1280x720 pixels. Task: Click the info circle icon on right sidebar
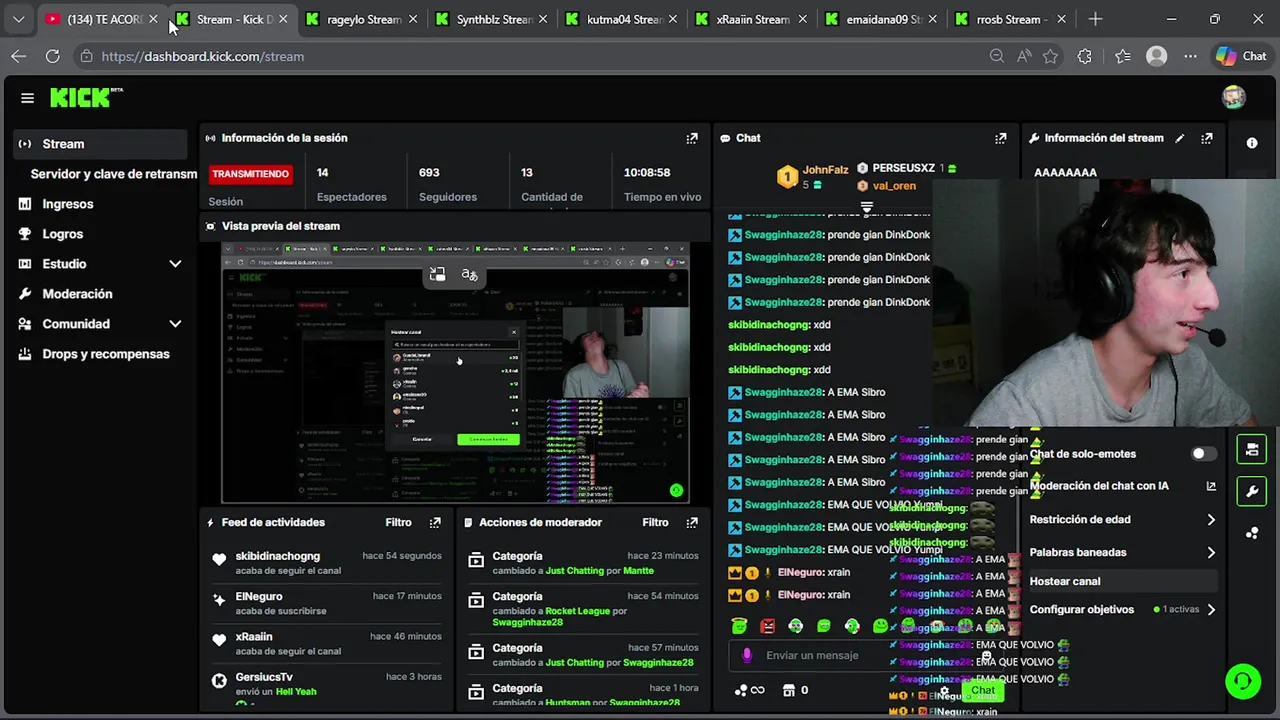click(1252, 143)
